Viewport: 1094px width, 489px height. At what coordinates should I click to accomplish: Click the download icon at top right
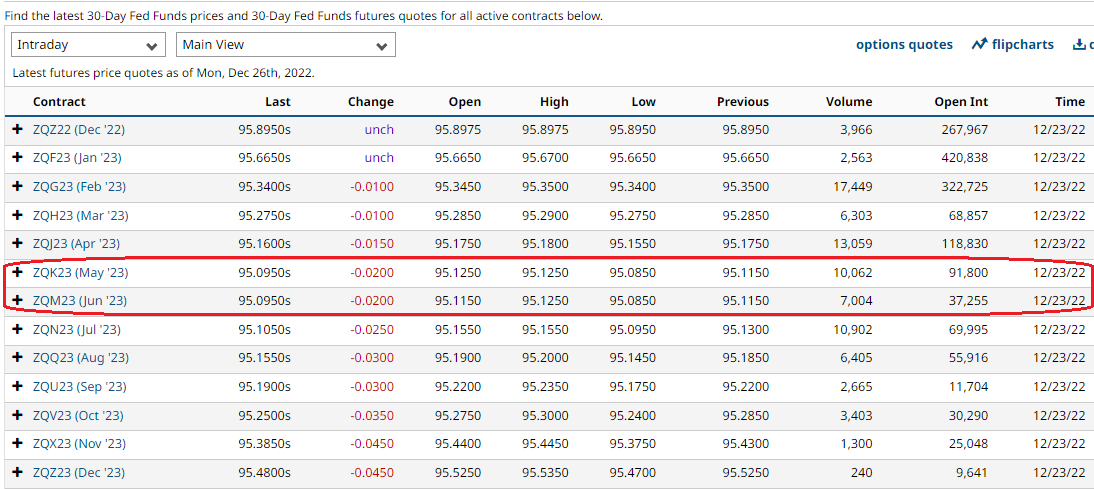[1079, 44]
